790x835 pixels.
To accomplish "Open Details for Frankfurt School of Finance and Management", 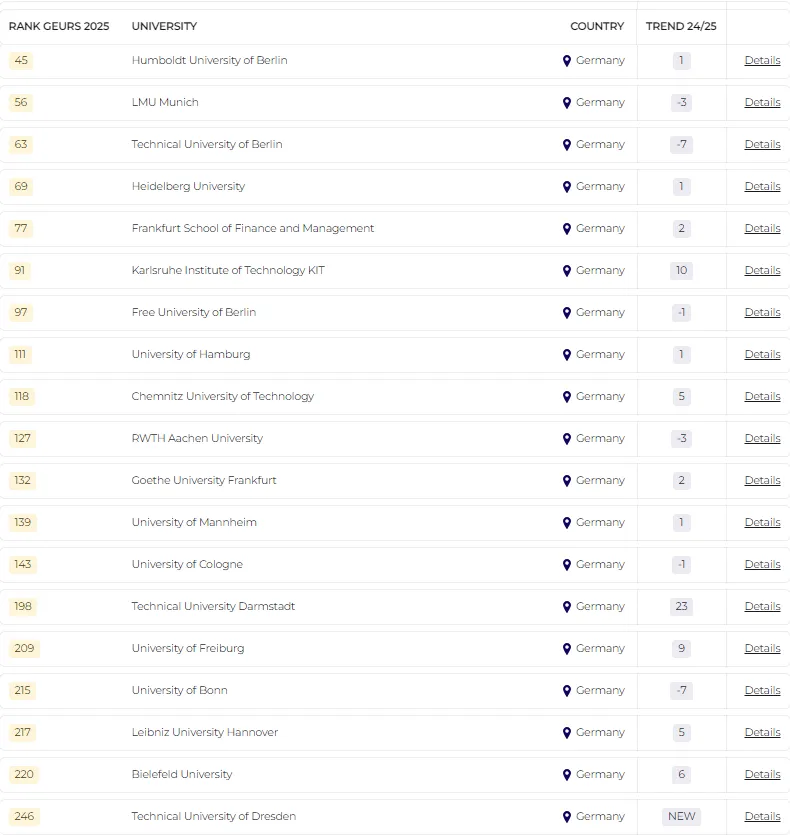I will (x=762, y=229).
